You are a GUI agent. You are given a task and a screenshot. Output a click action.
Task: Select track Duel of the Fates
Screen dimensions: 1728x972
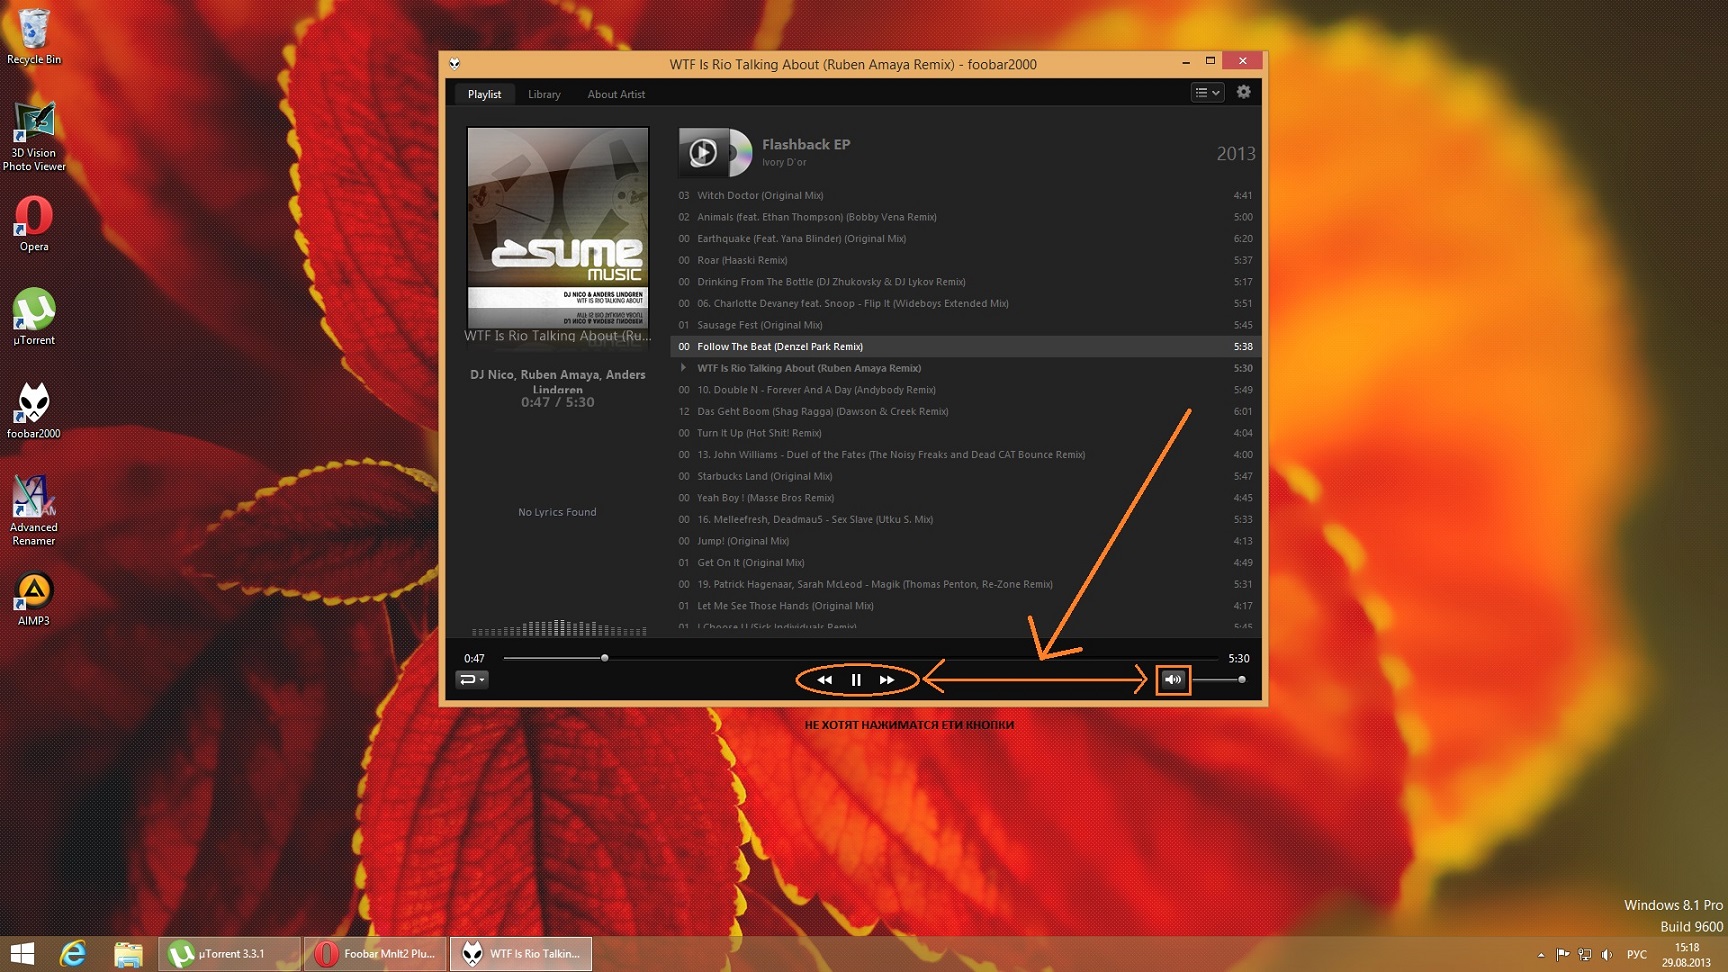click(x=967, y=455)
